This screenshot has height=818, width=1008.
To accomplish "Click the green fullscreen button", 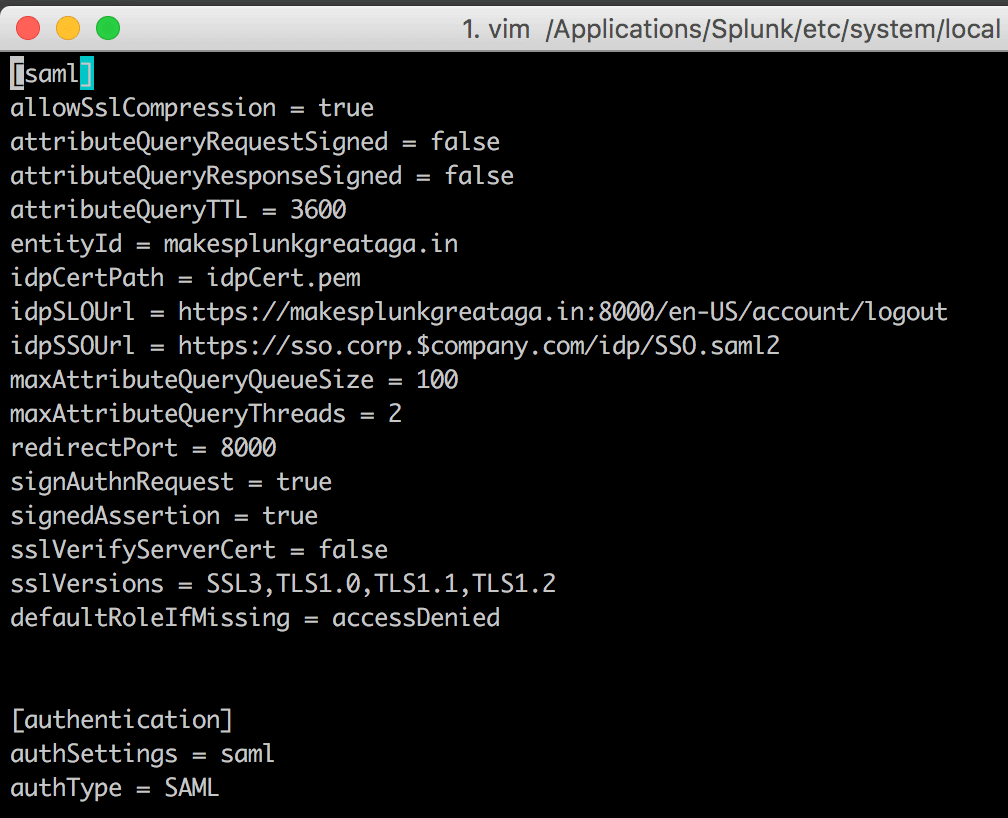I will (105, 28).
